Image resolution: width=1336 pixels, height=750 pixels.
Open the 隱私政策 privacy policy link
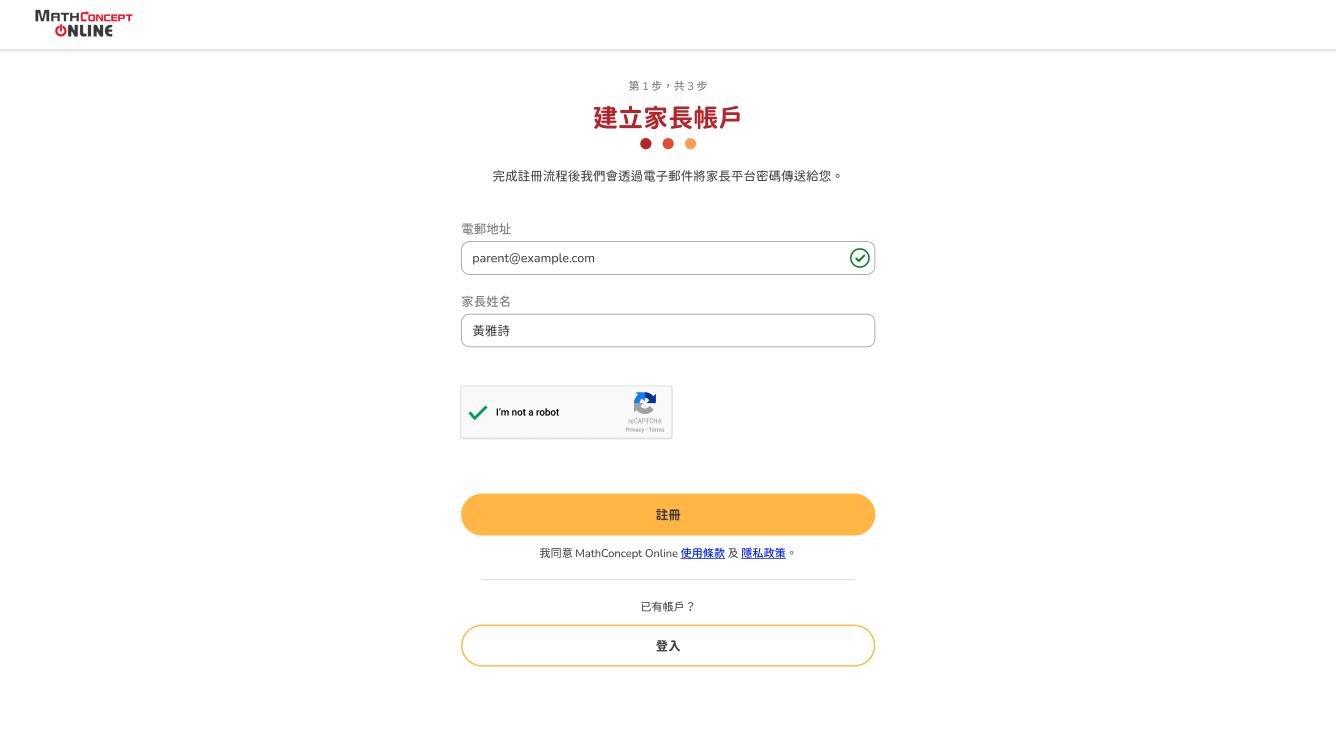[x=763, y=553]
